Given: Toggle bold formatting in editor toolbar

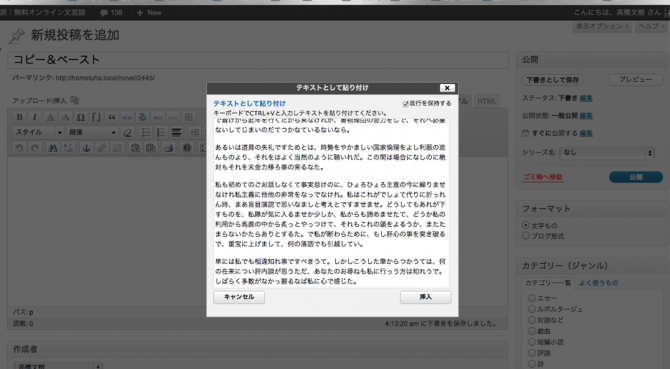Looking at the screenshot, I should click(x=19, y=117).
